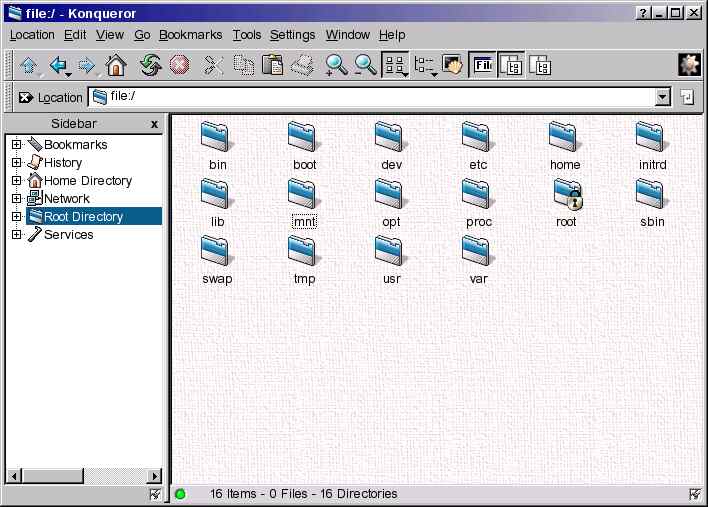Viewport: 708px width, 507px height.
Task: Expand the Home Directory tree node
Action: click(16, 181)
